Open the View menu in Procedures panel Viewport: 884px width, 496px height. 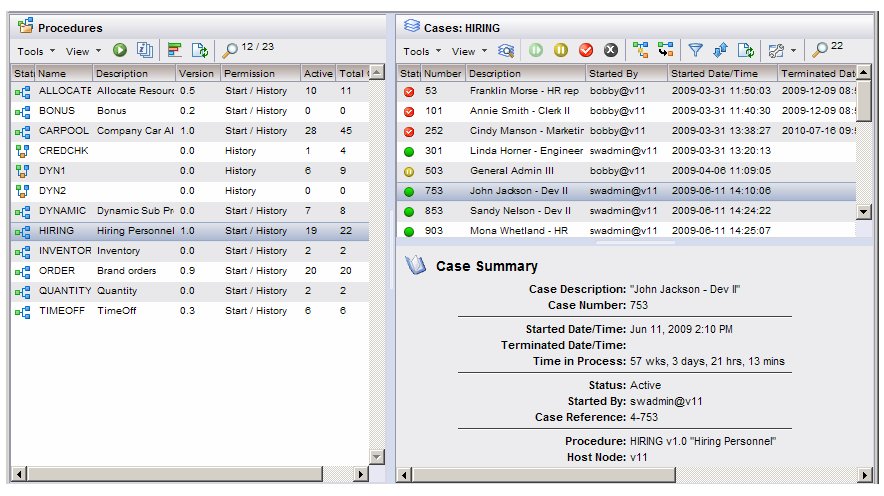tap(83, 51)
